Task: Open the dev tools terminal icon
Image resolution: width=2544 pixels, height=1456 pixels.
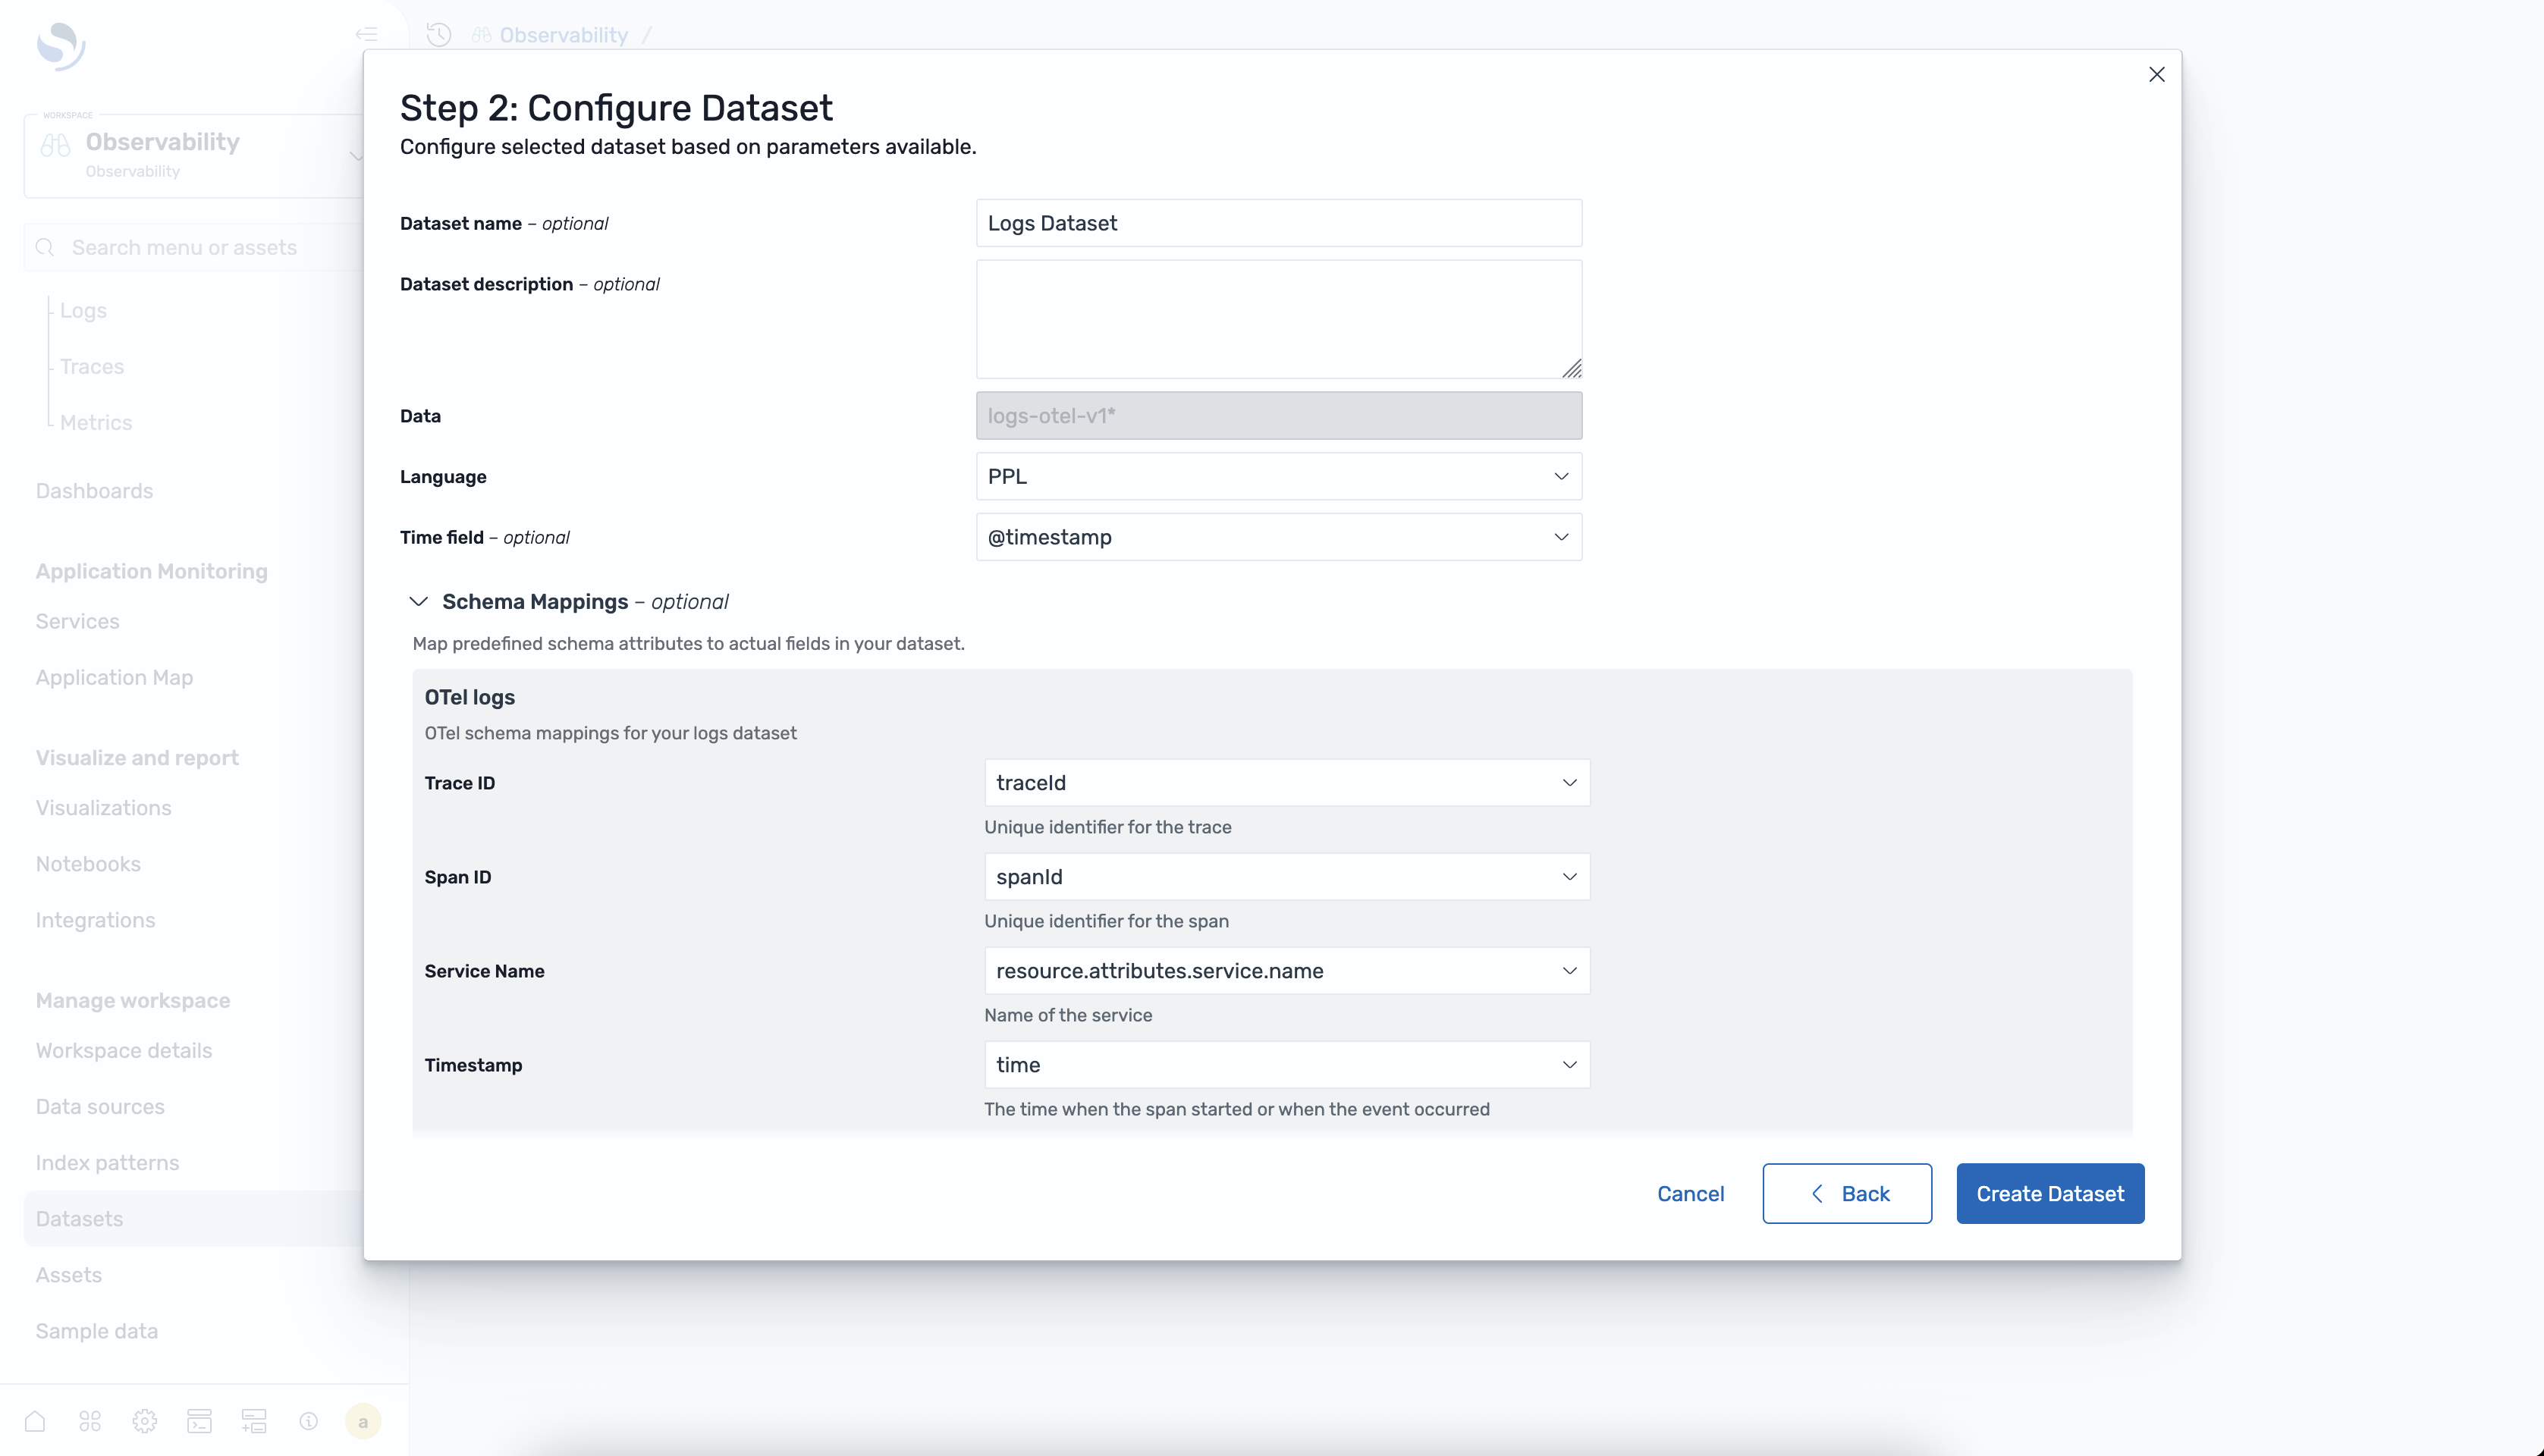Action: point(199,1420)
